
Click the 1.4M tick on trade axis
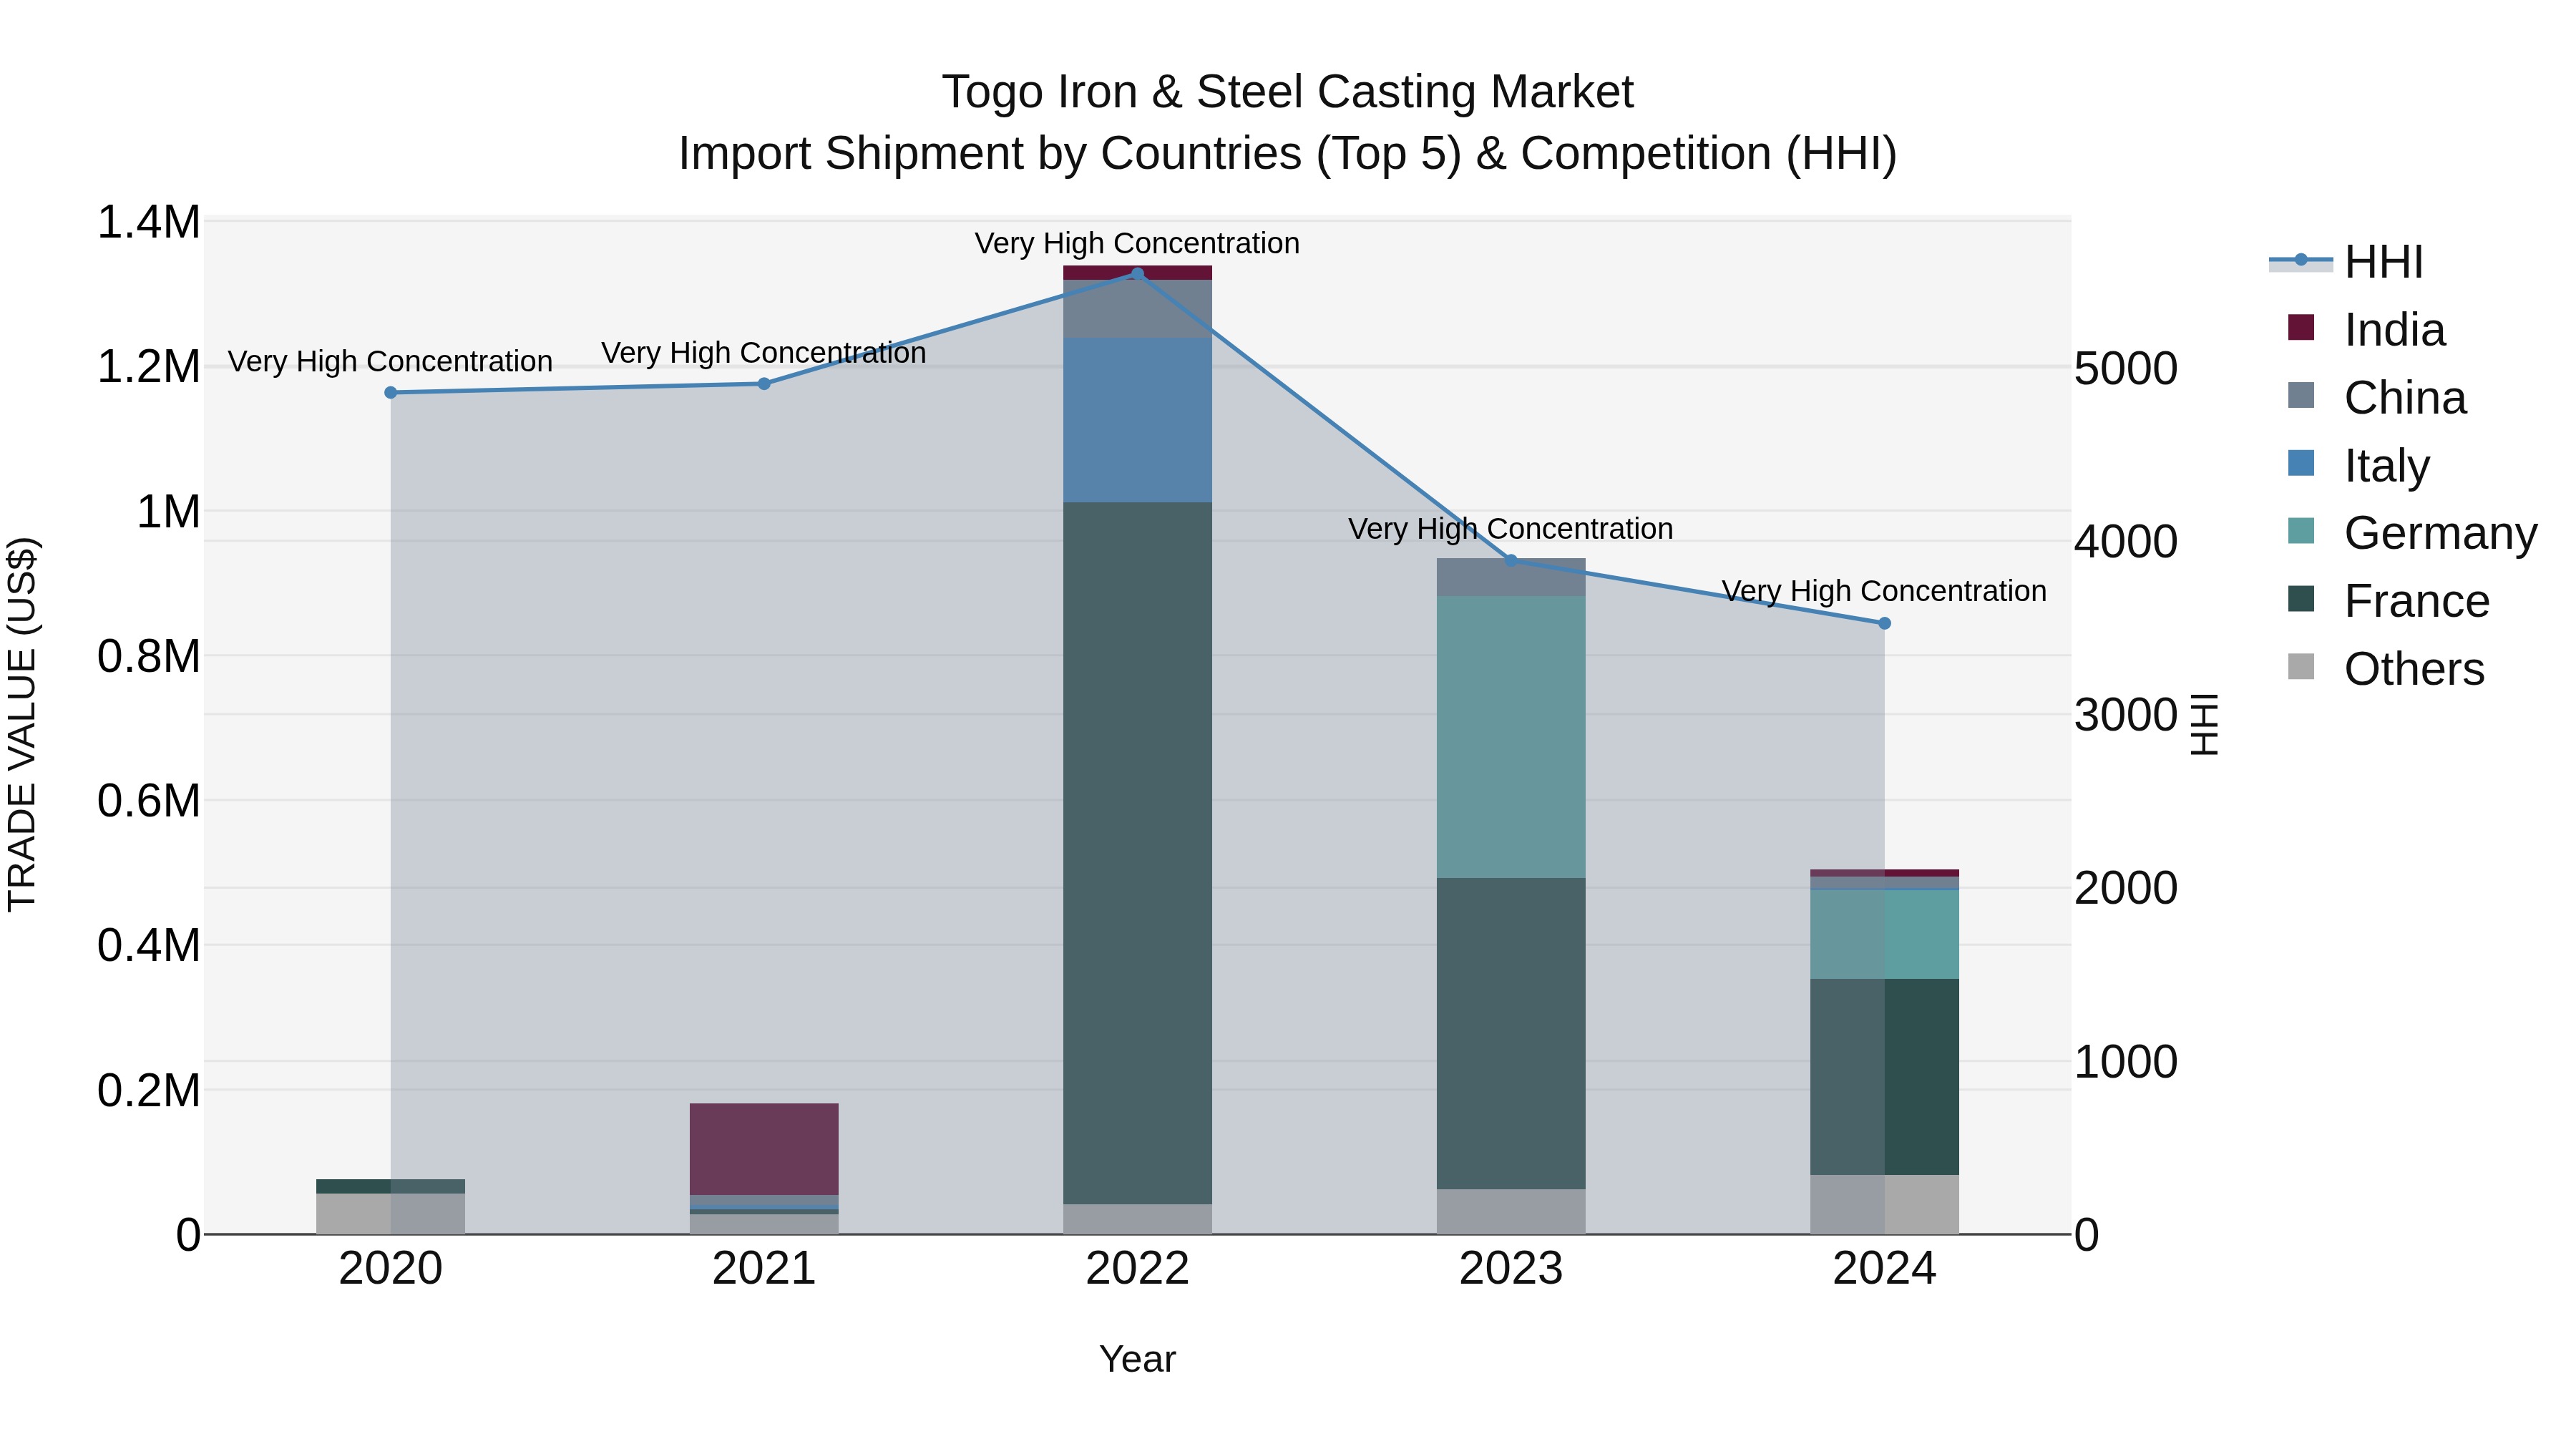coord(149,222)
